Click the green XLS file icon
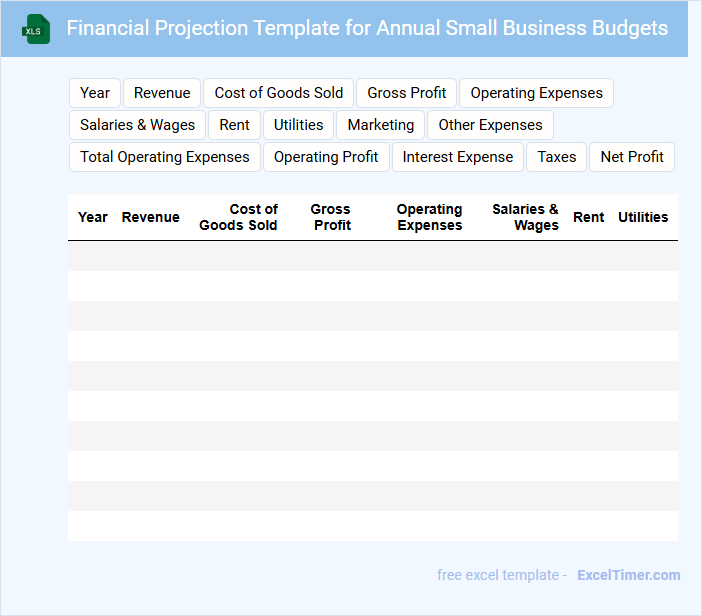702x616 pixels. point(36,30)
